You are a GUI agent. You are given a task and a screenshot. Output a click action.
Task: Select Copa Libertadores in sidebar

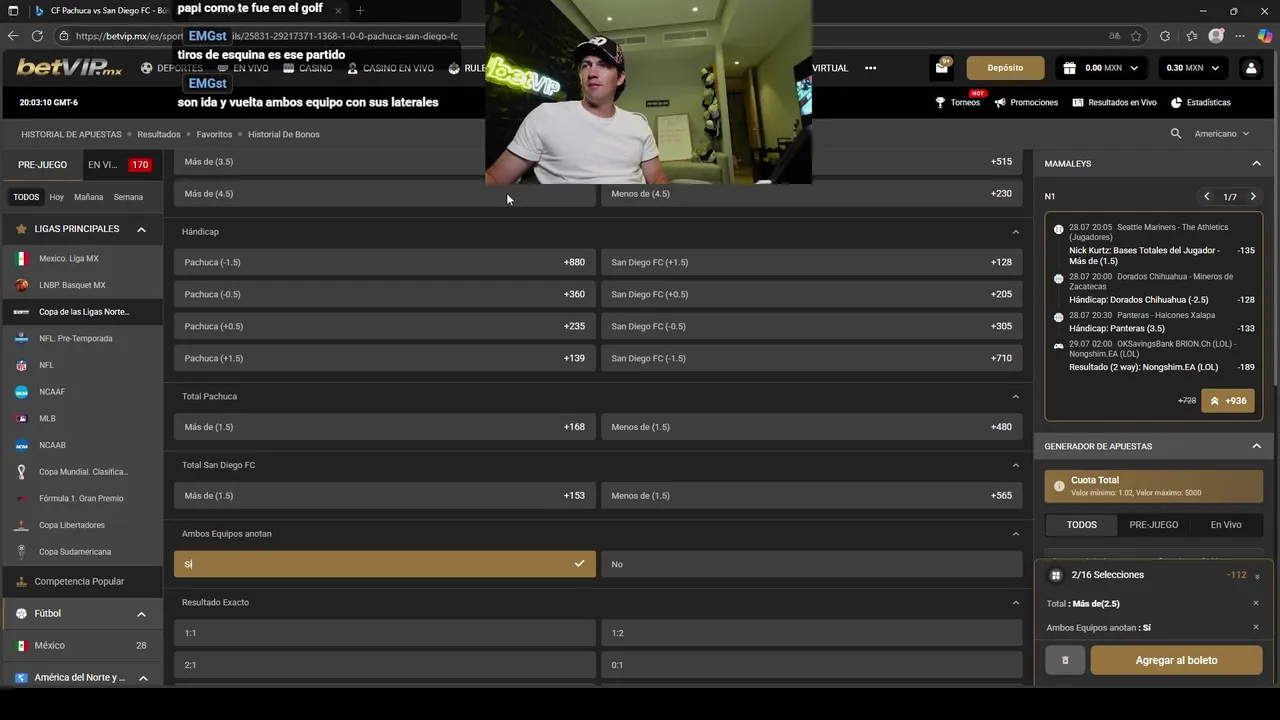(x=81, y=525)
